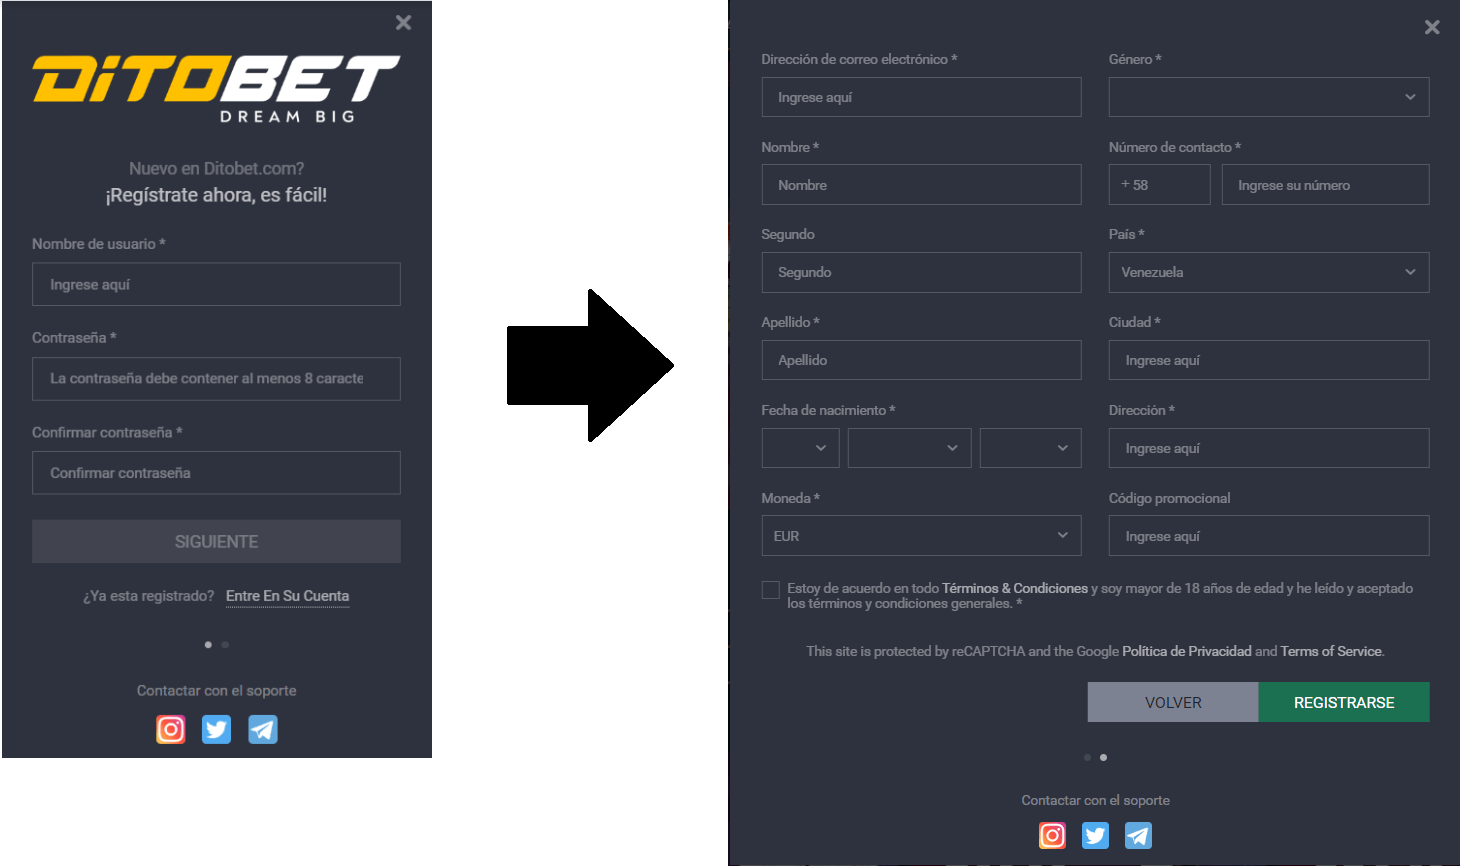Focus the Código promocional input field
This screenshot has height=866, width=1460.
pyautogui.click(x=1269, y=536)
